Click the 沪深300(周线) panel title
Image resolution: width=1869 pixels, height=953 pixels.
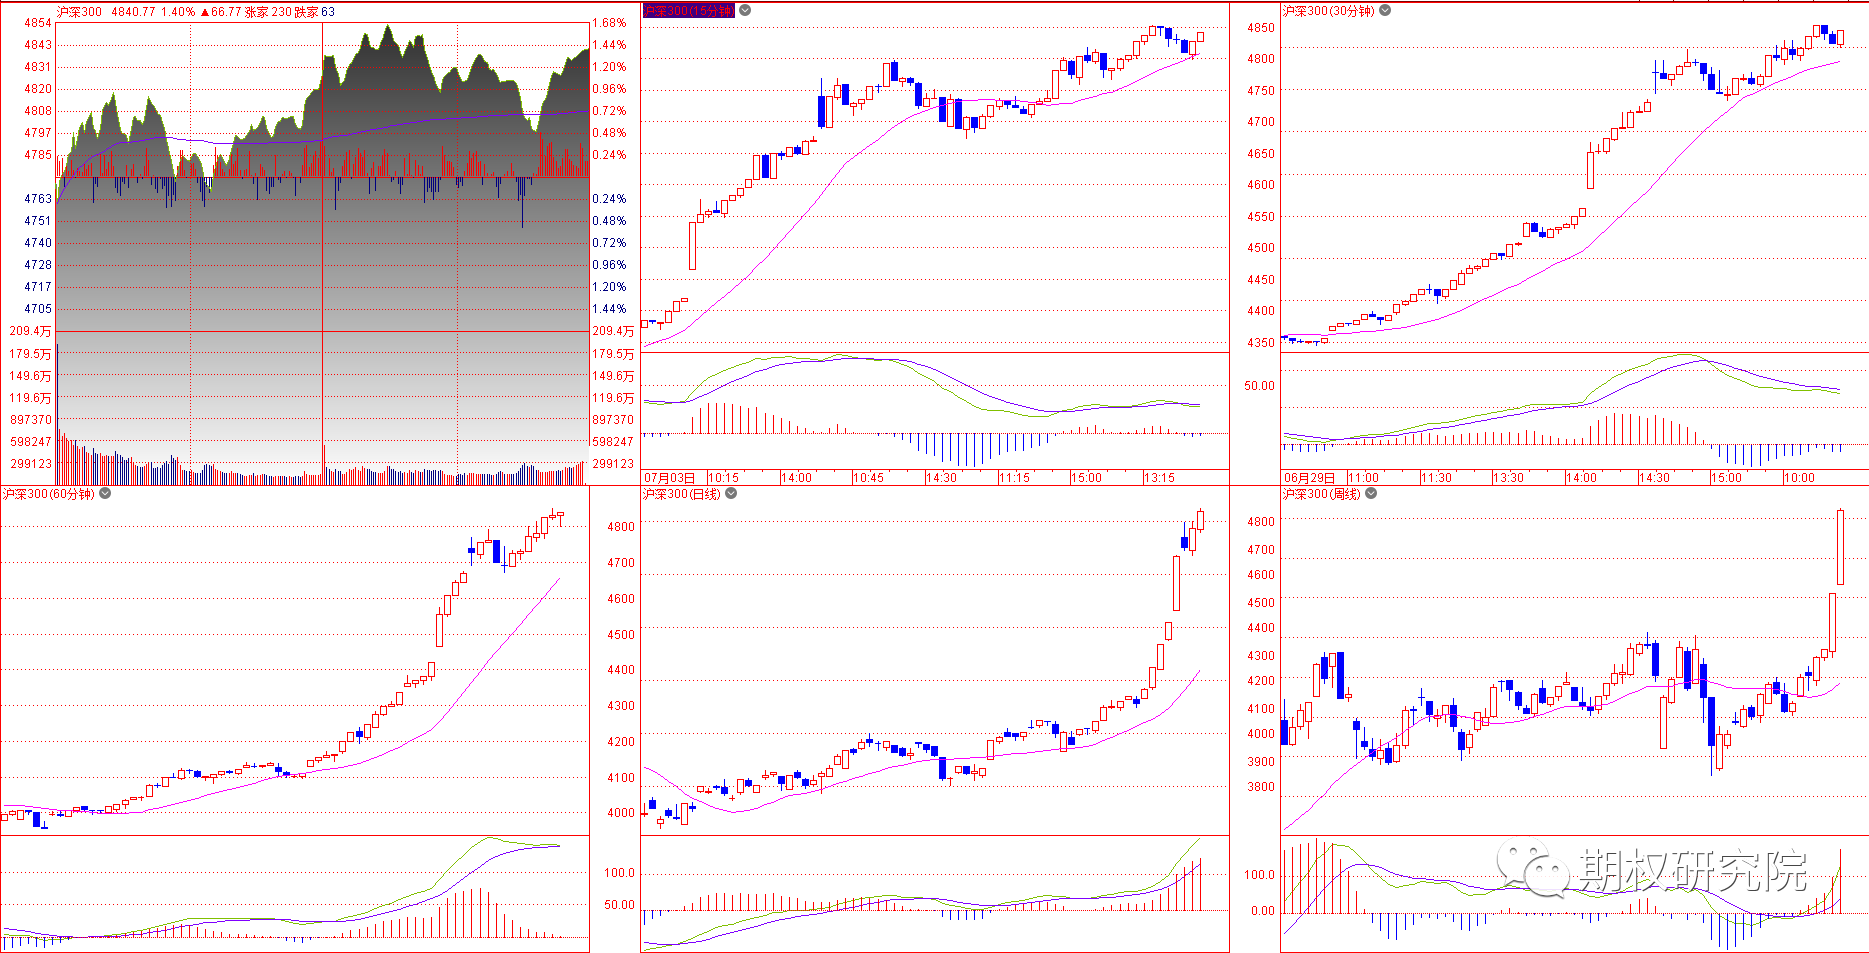click(1322, 493)
